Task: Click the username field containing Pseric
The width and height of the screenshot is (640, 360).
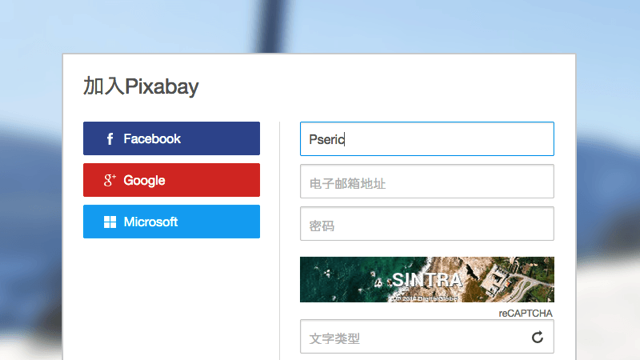Action: [x=427, y=139]
